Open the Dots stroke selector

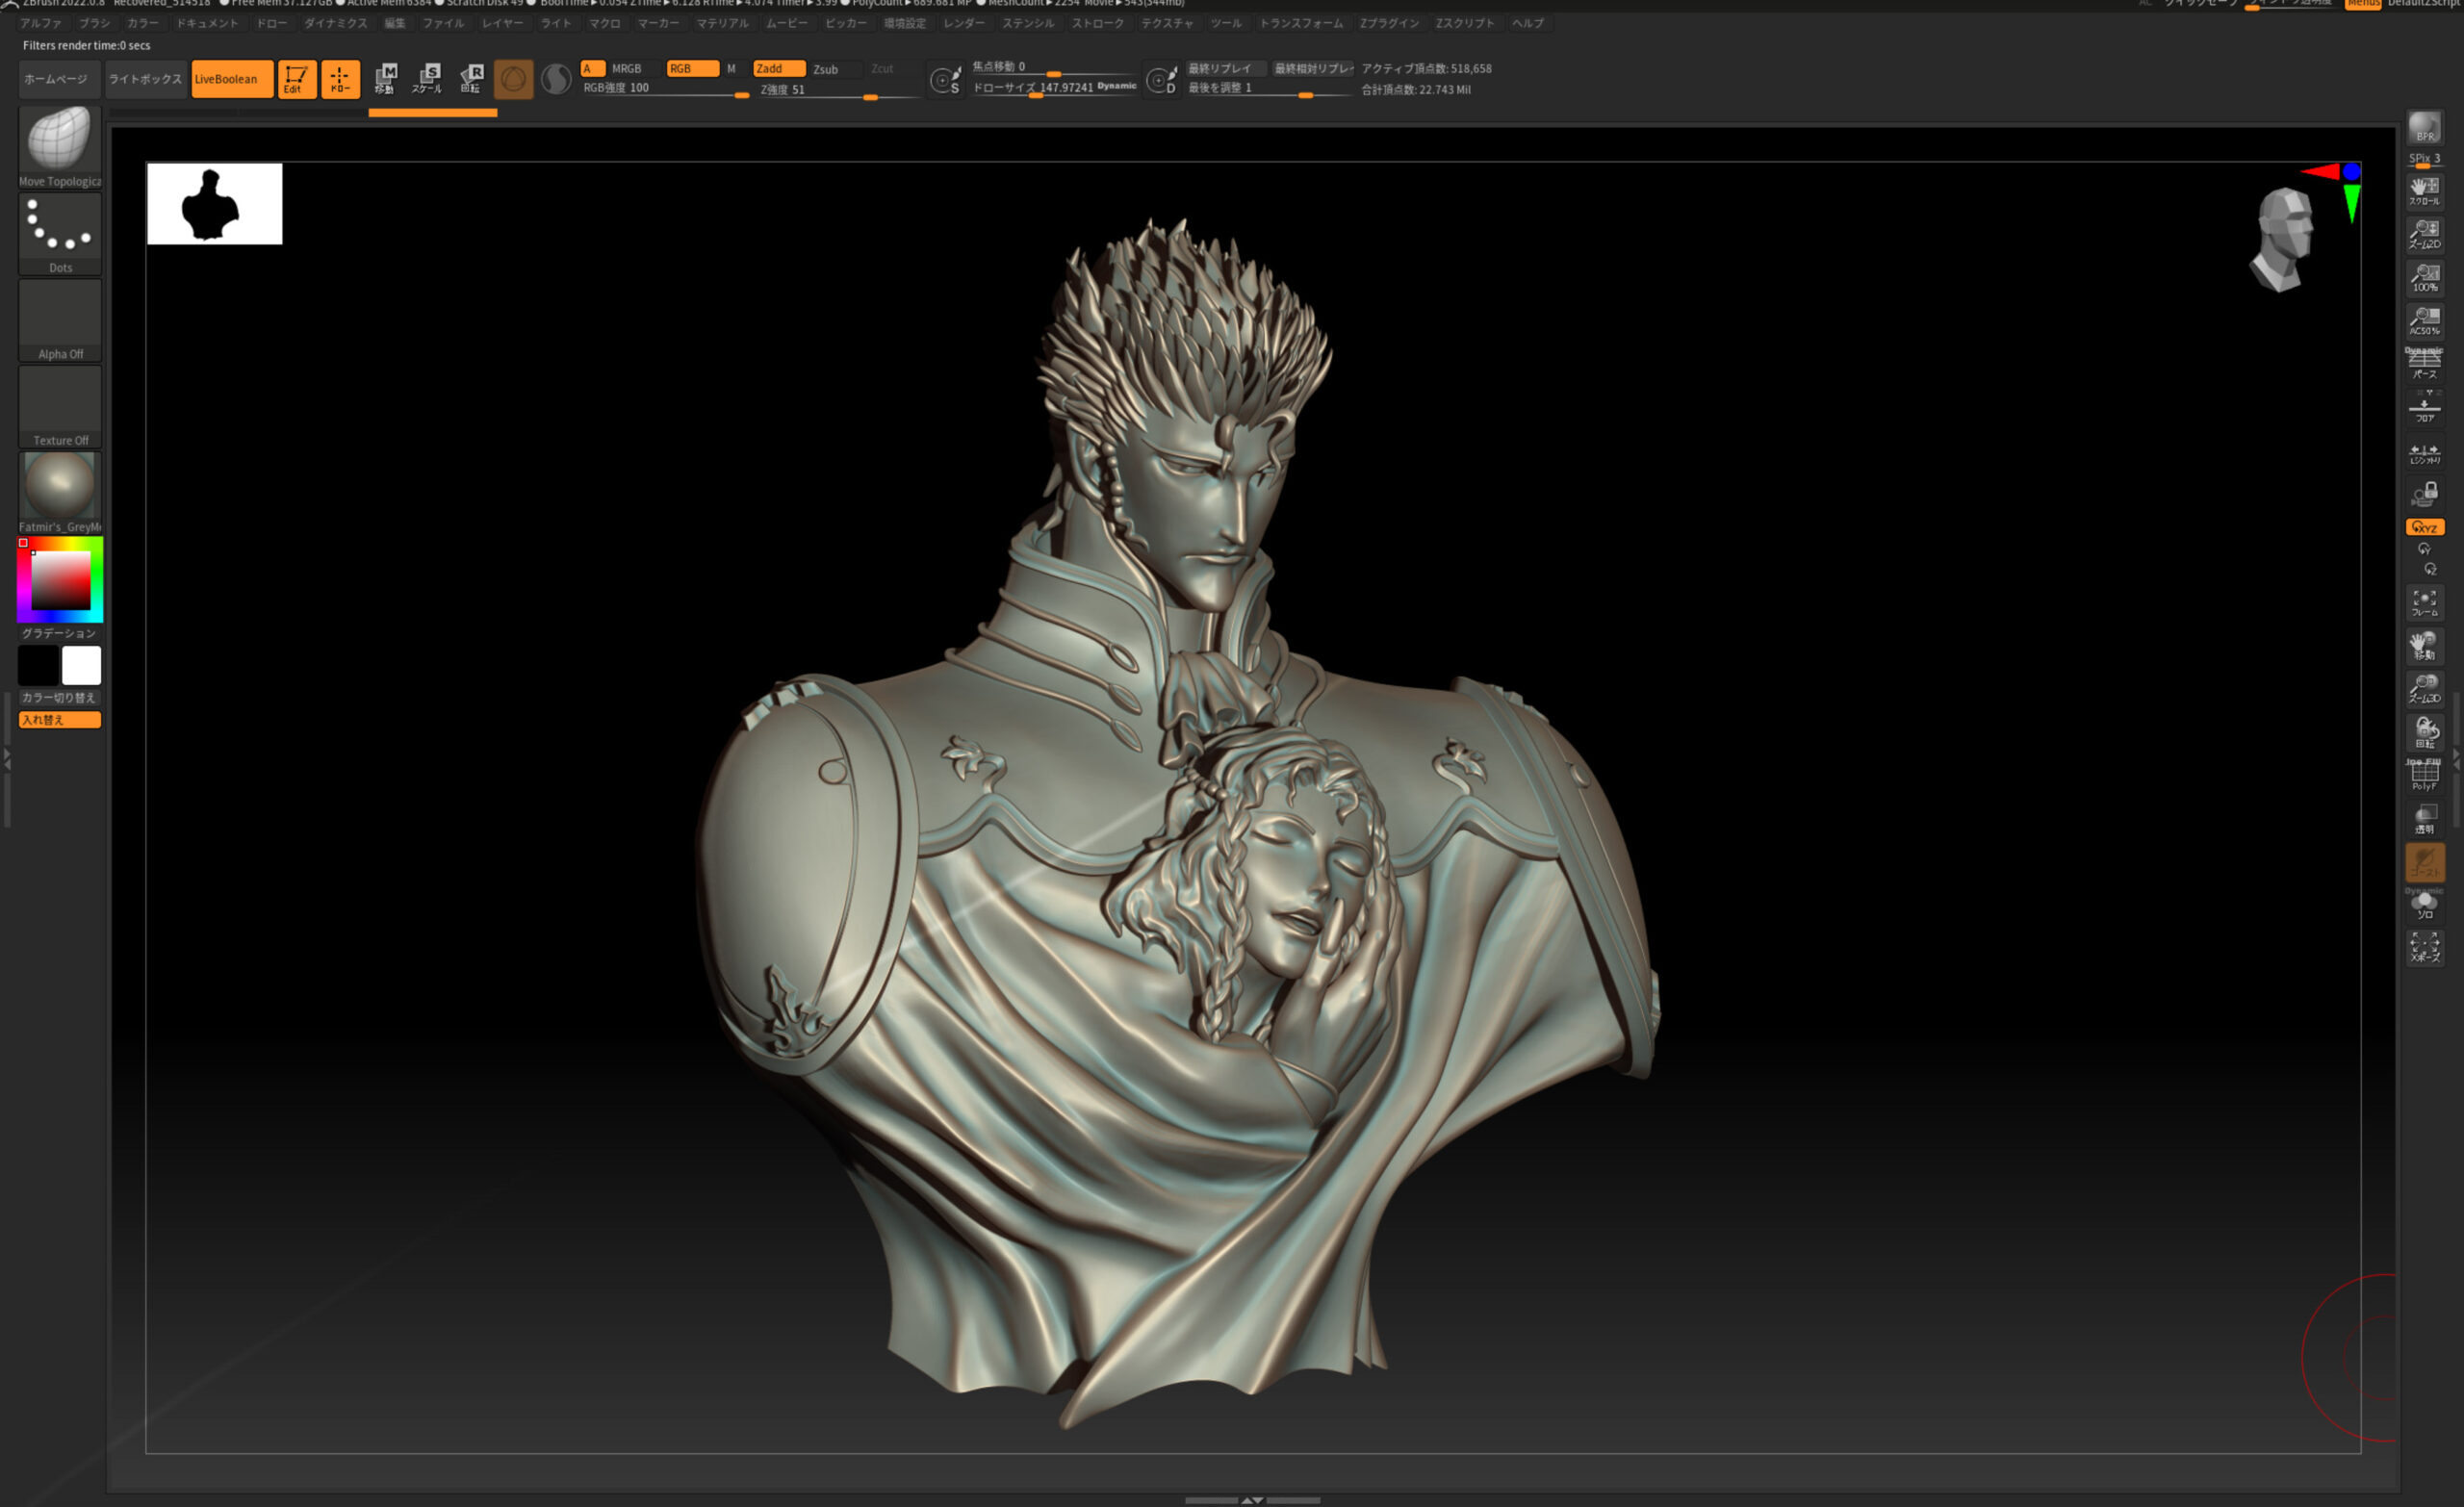coord(60,233)
